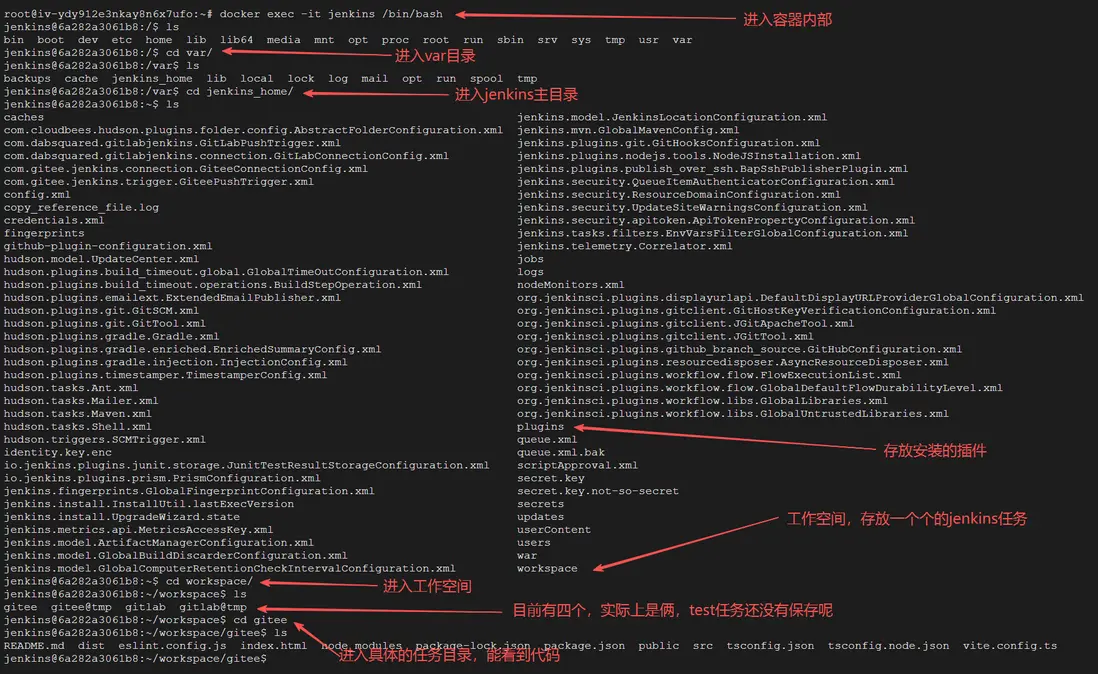This screenshot has height=674, width=1098.
Task: Click 'secret.key.not-so-secret' file
Action: tap(598, 491)
